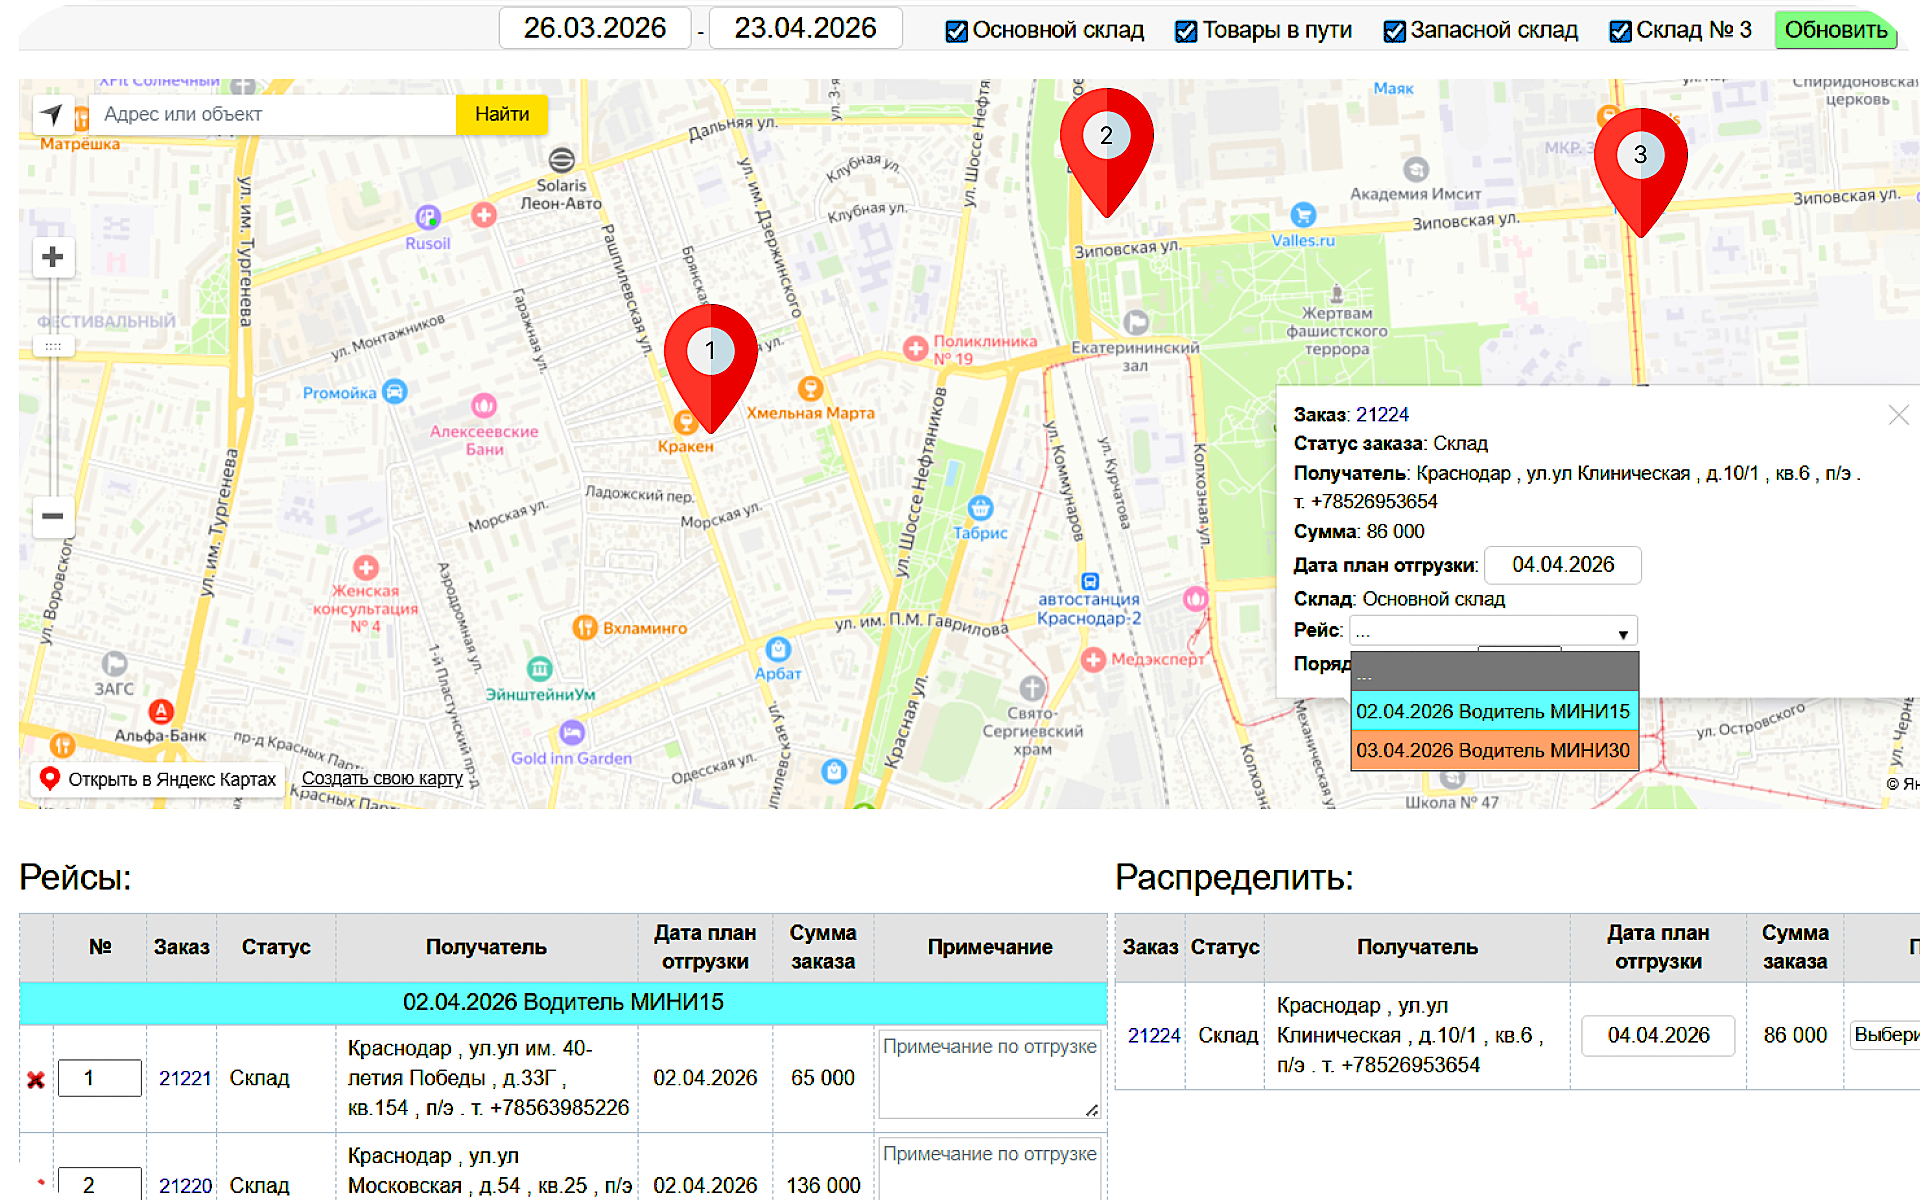This screenshot has height=1200, width=1920.
Task: Toggle the Товары в пути checkbox
Action: coord(1186,31)
